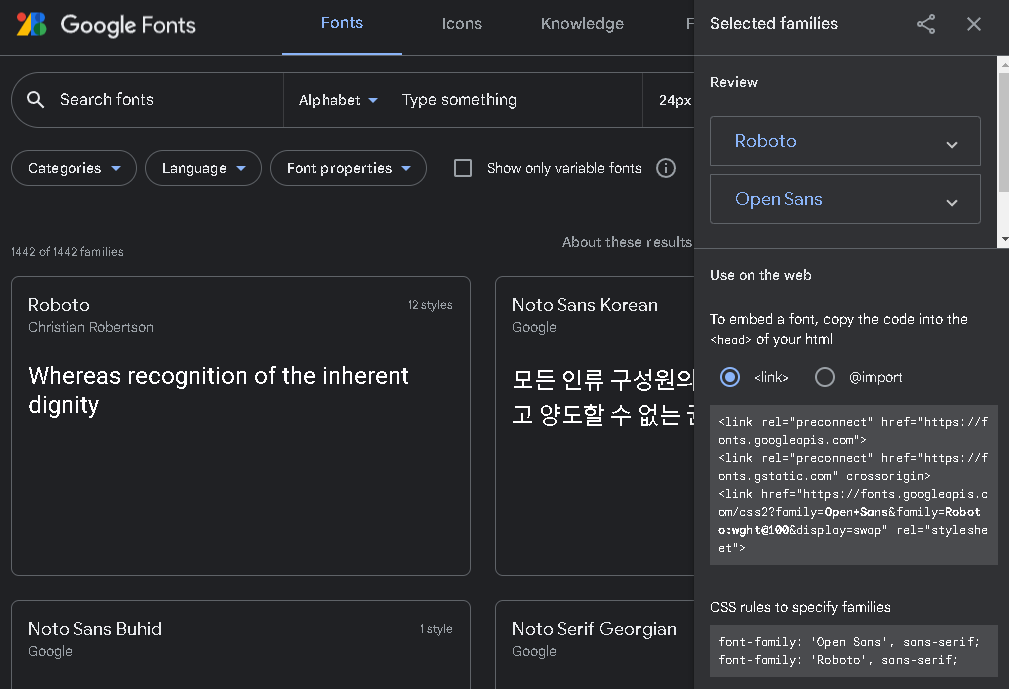
Task: Share the selected families via share icon
Action: click(x=925, y=24)
